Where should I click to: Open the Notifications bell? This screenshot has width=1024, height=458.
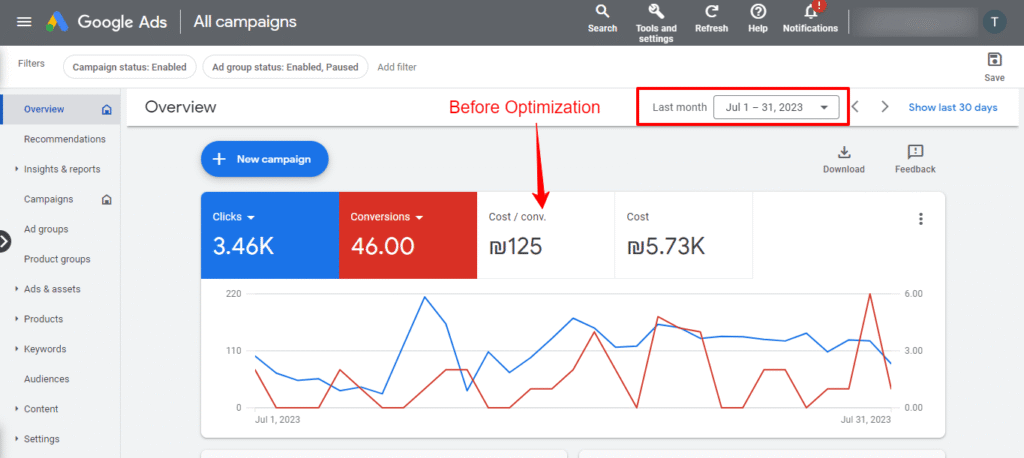(810, 12)
